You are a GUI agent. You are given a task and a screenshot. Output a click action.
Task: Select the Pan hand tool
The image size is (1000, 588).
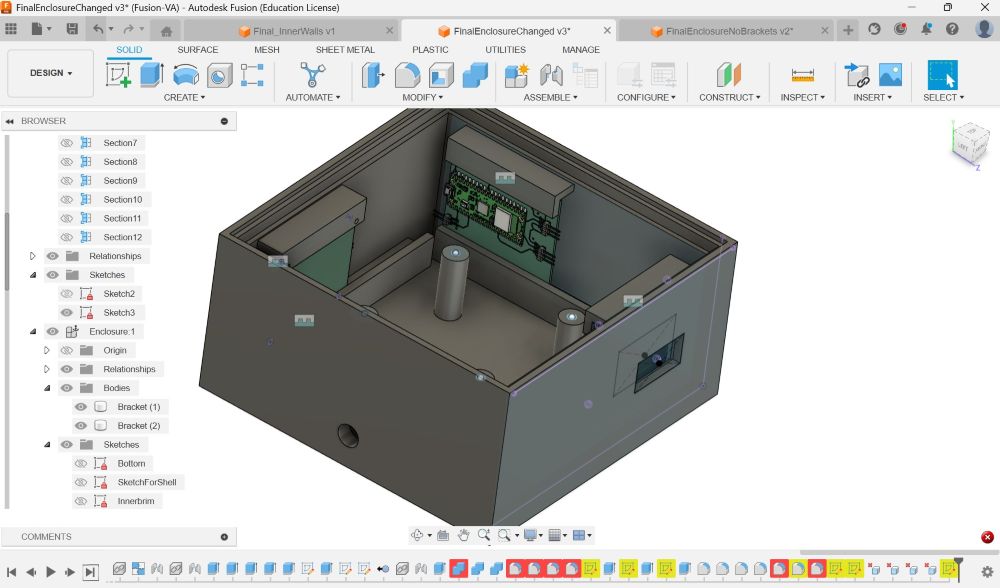[464, 535]
